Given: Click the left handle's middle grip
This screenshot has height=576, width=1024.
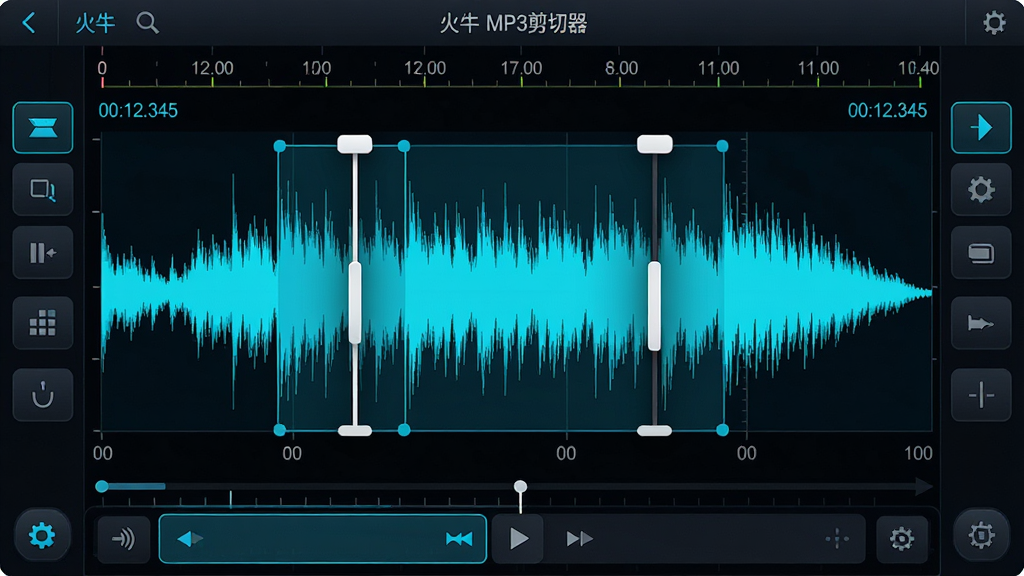Looking at the screenshot, I should [355, 302].
